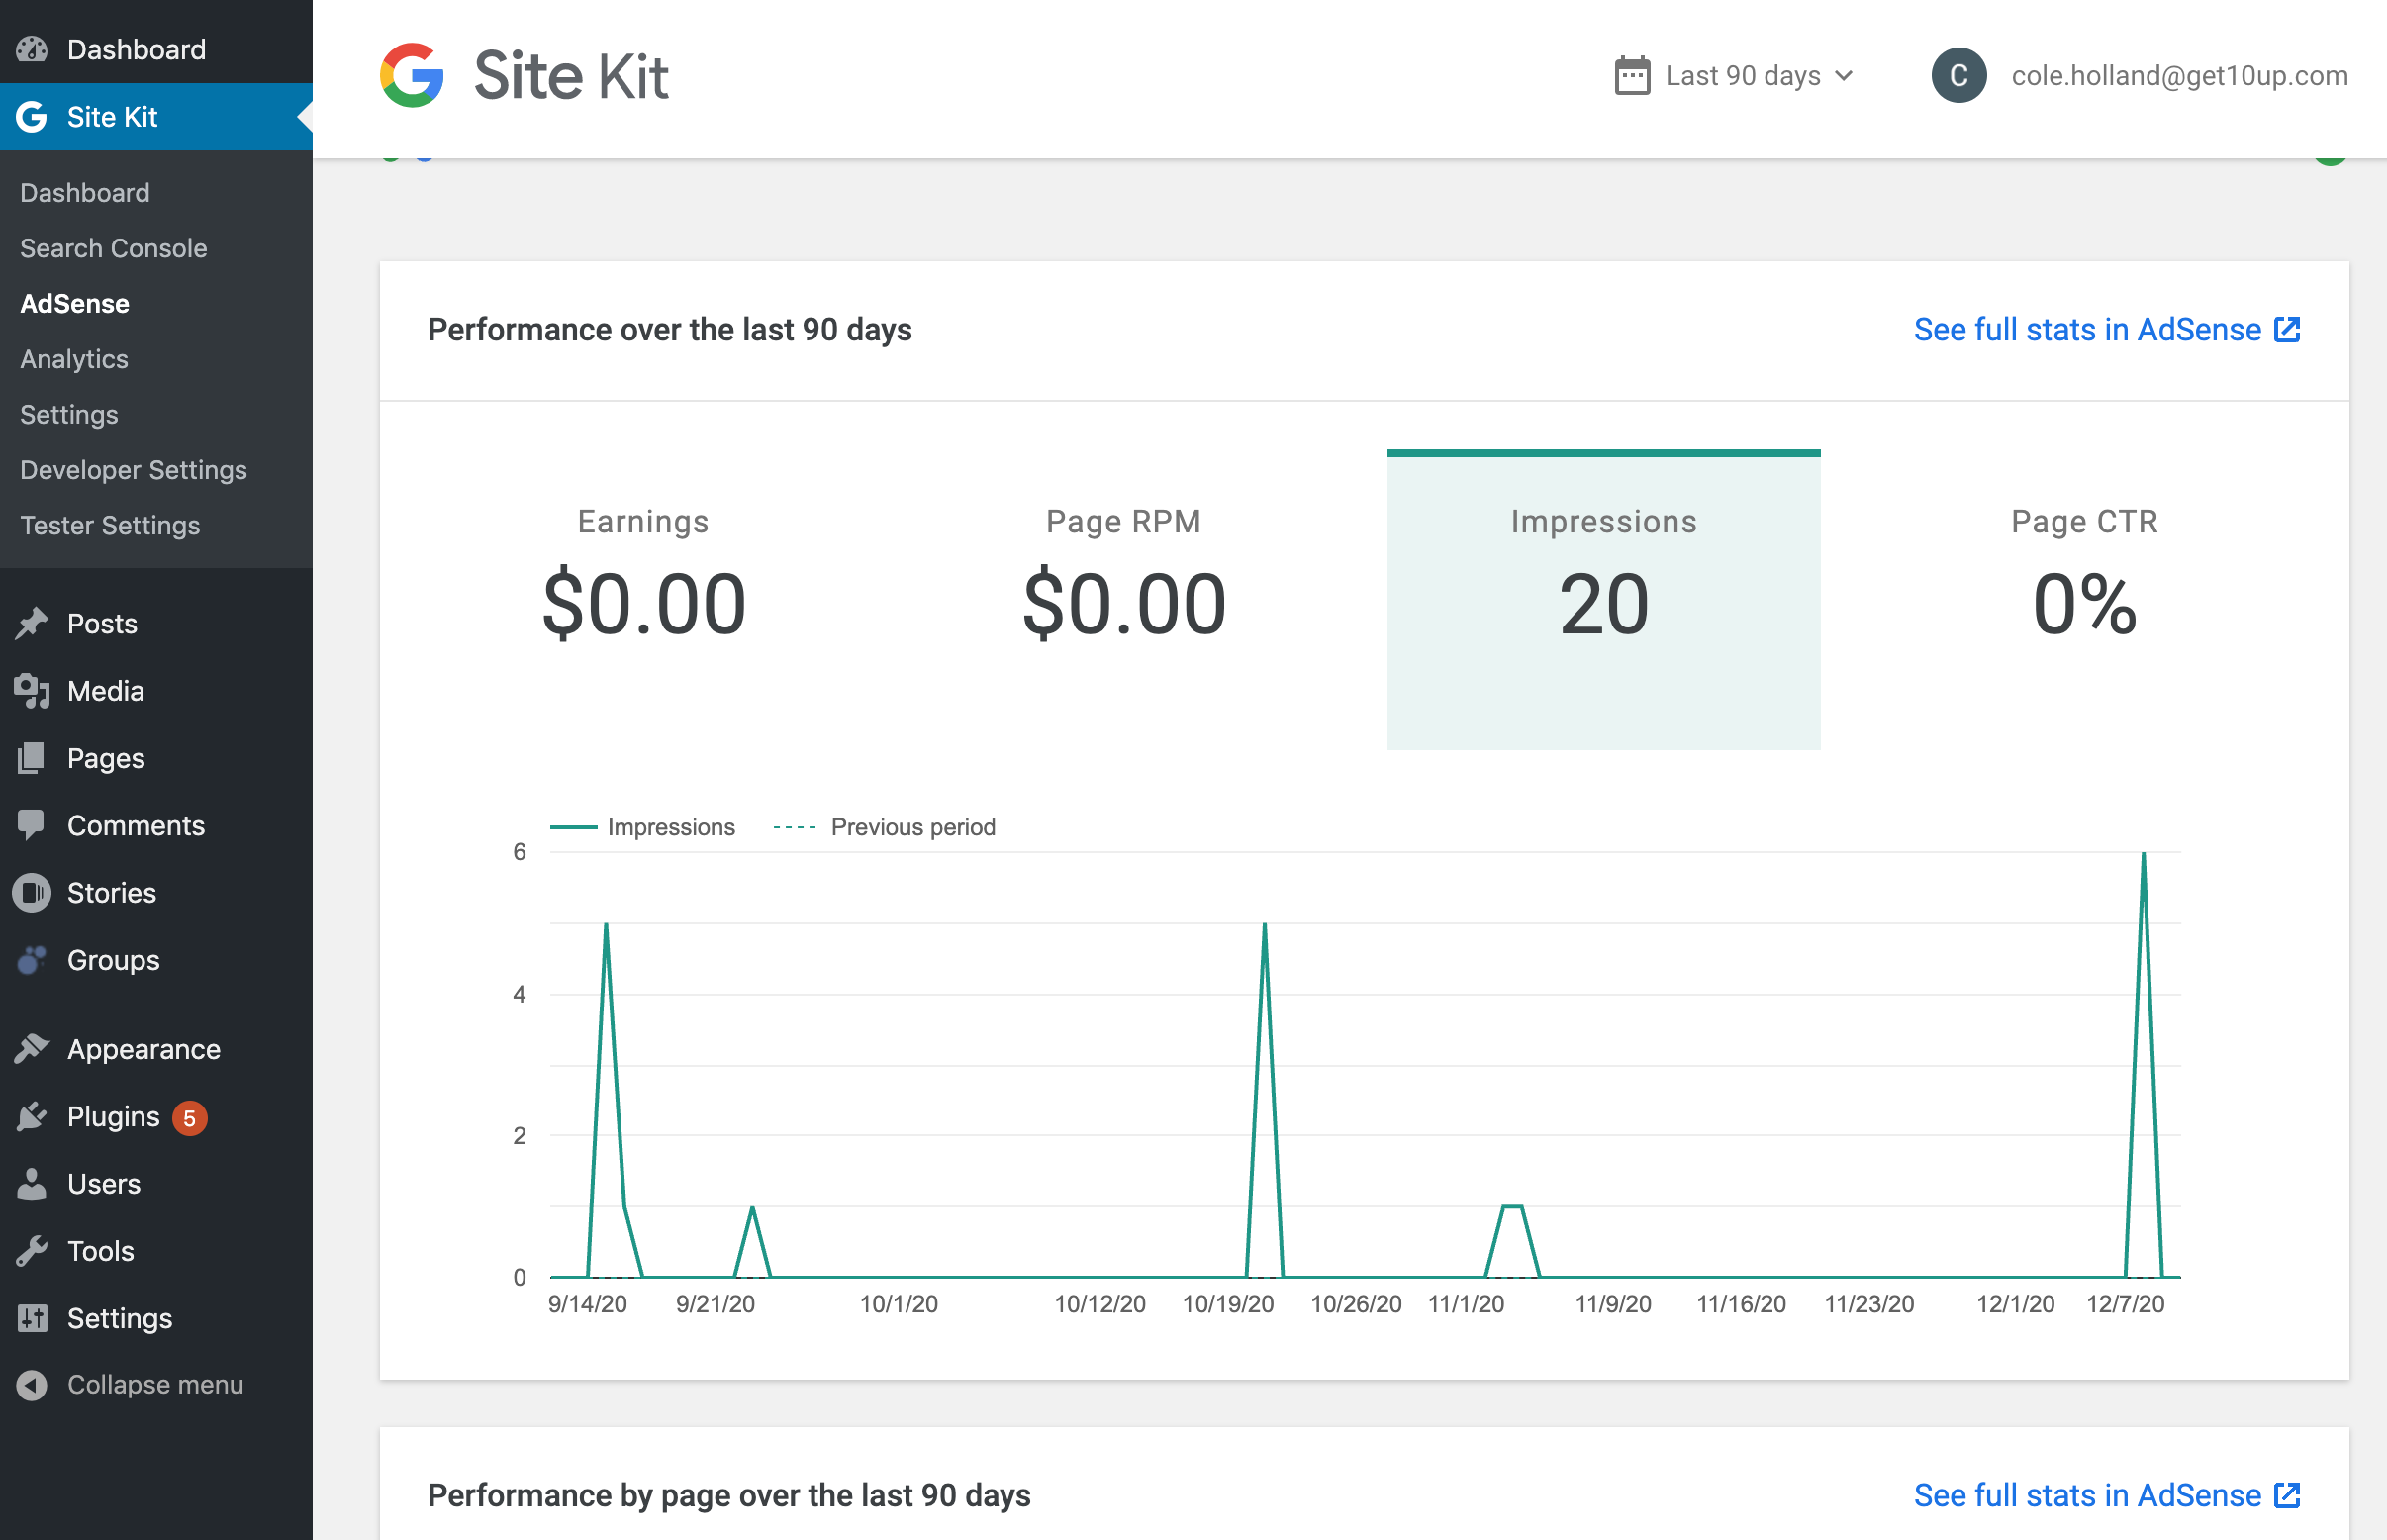Click the calendar icon beside Last 90 days
Screen dimensions: 2387x1540
[1631, 75]
